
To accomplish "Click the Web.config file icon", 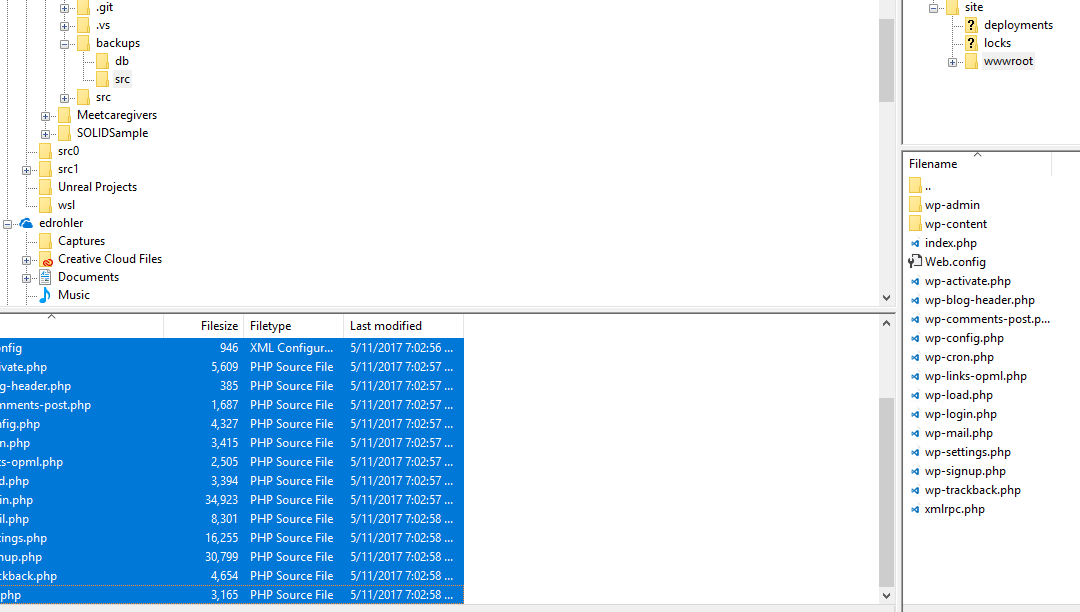I will tap(915, 262).
